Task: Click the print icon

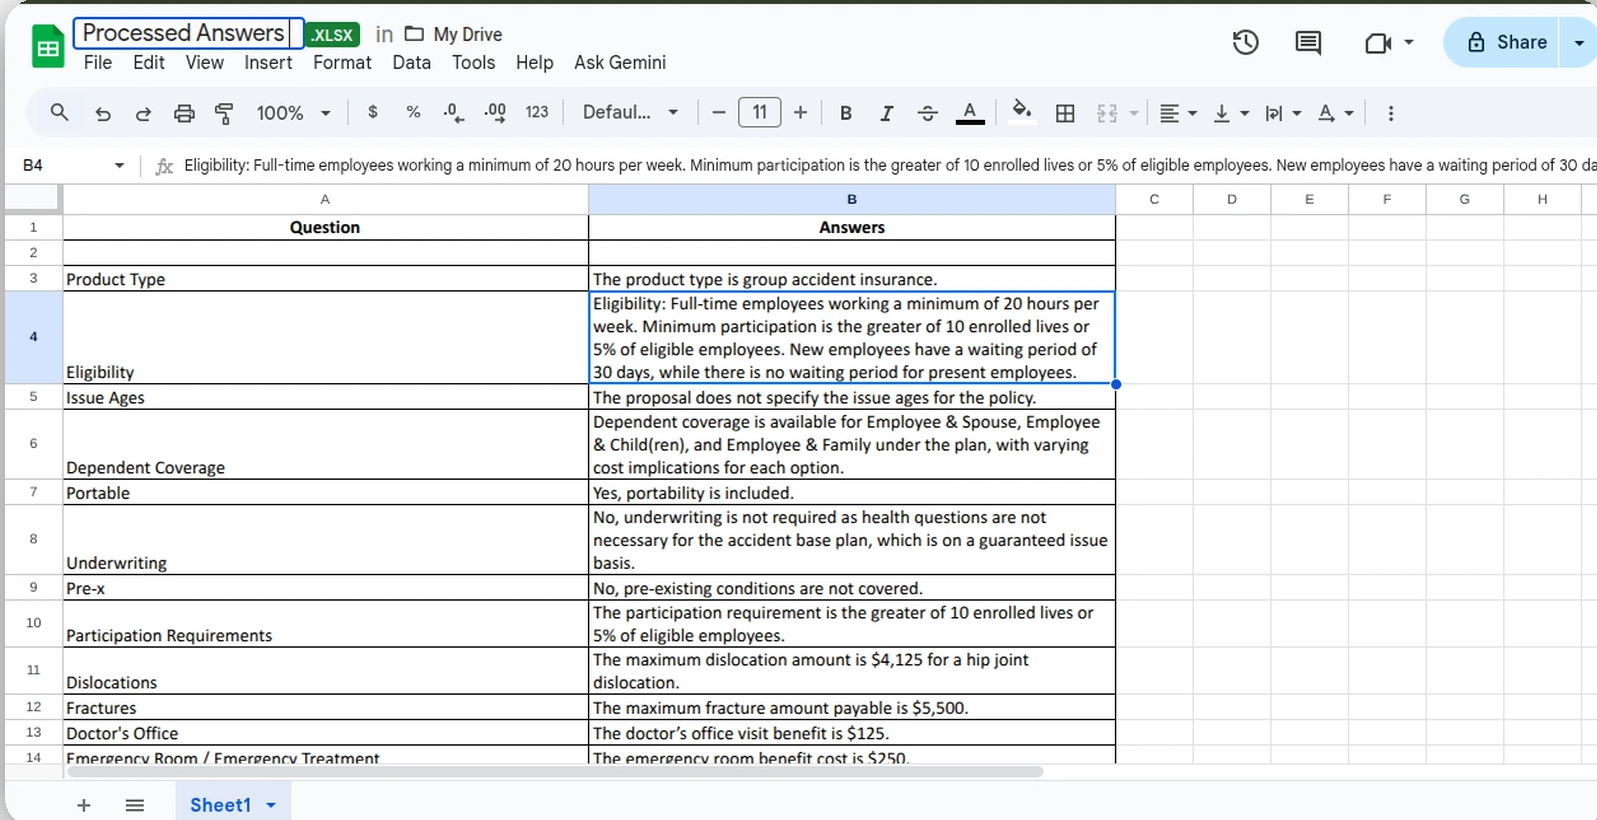Action: click(x=184, y=113)
